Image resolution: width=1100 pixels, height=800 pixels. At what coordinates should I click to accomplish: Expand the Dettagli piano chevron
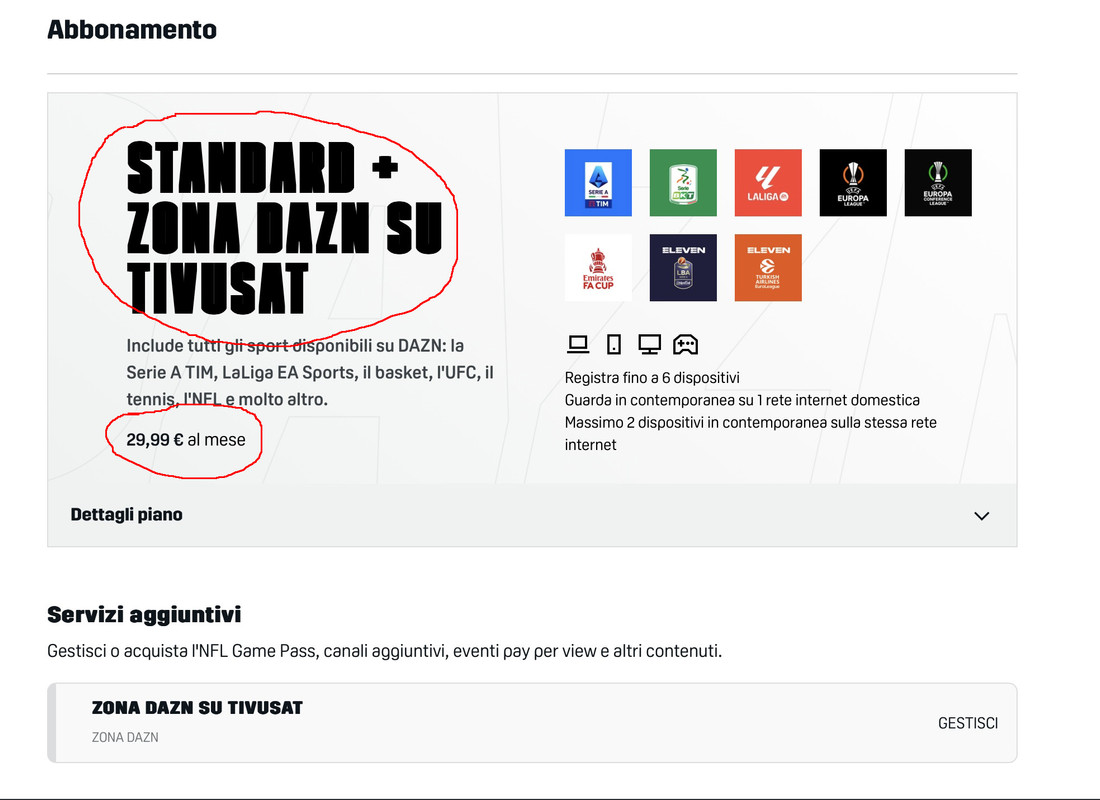coord(981,516)
